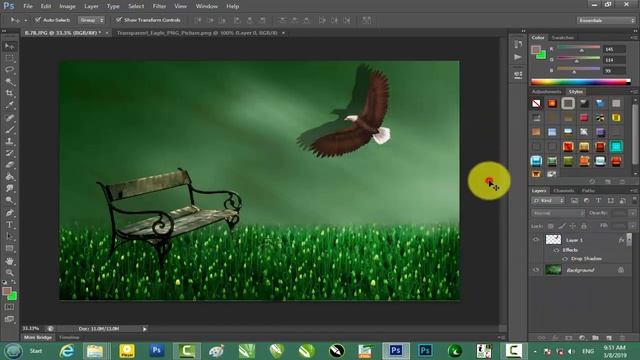This screenshot has width=640, height=360.
Task: Open the Fill slider arrow
Action: click(x=633, y=226)
